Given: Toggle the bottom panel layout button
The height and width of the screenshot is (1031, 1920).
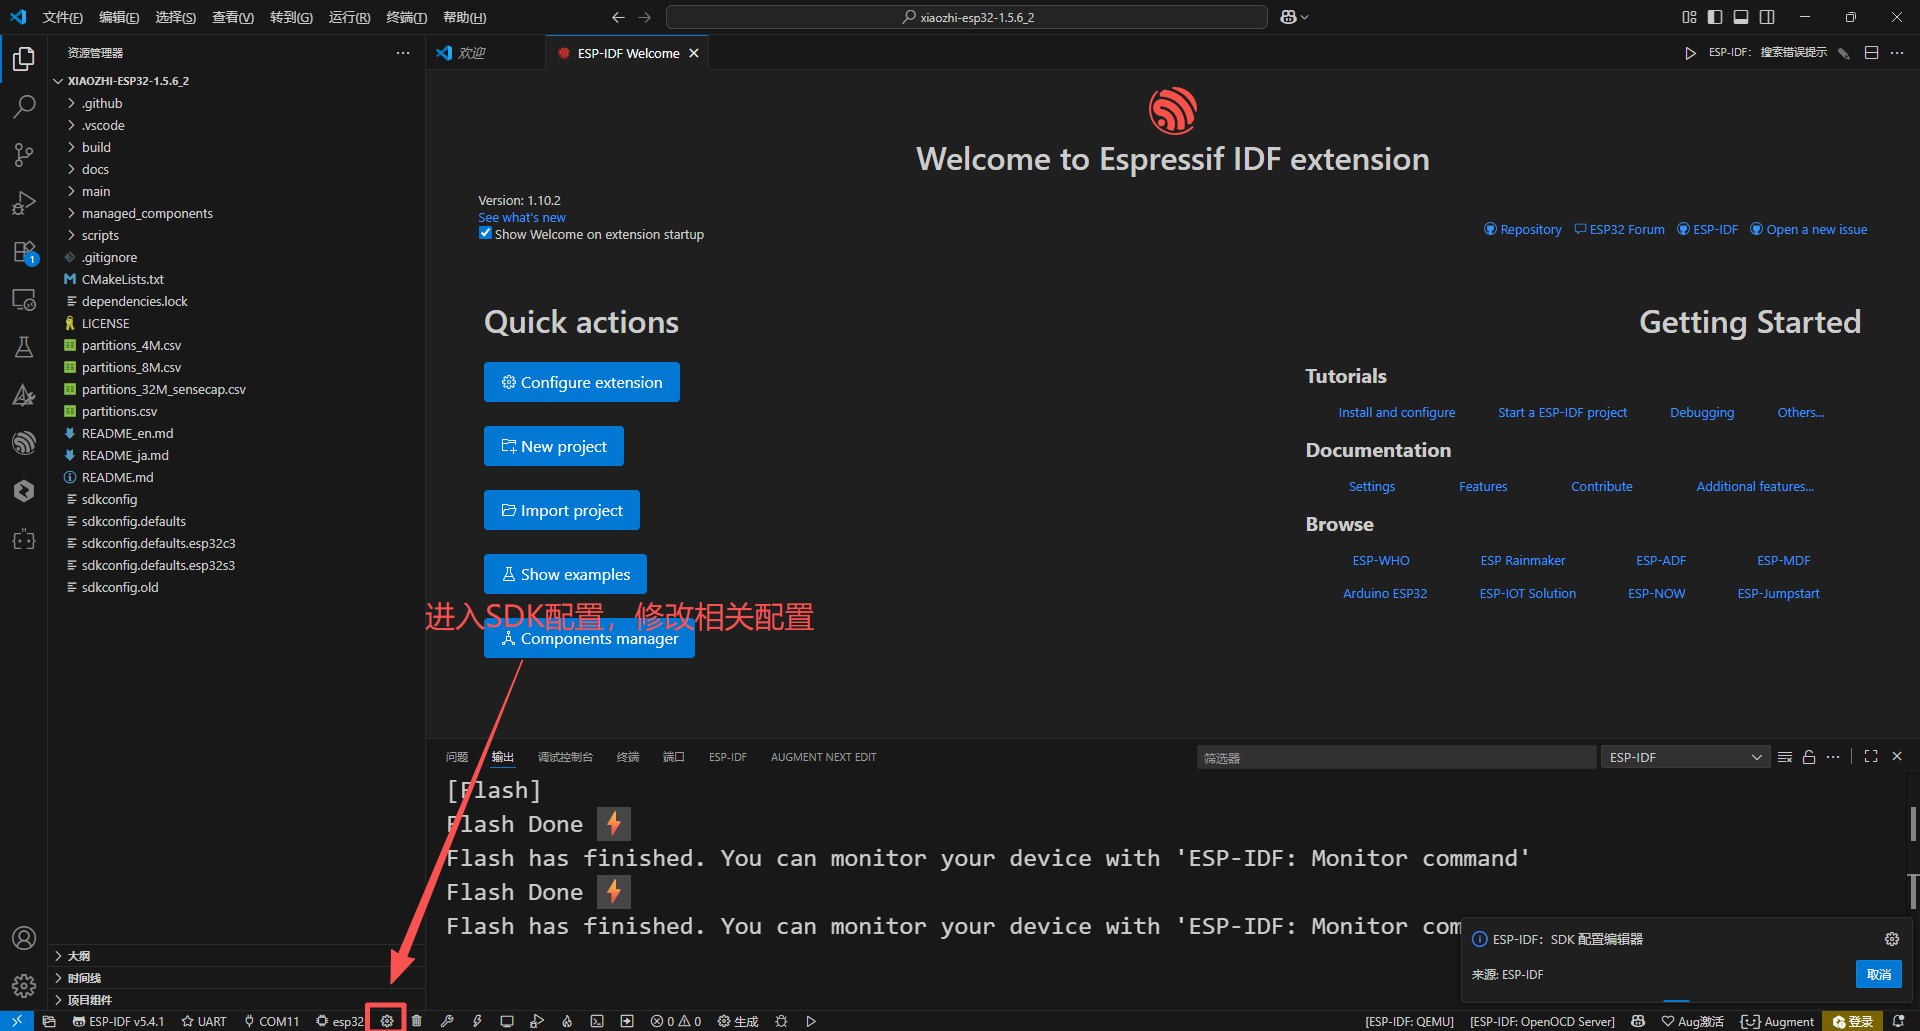Looking at the screenshot, I should 1741,17.
